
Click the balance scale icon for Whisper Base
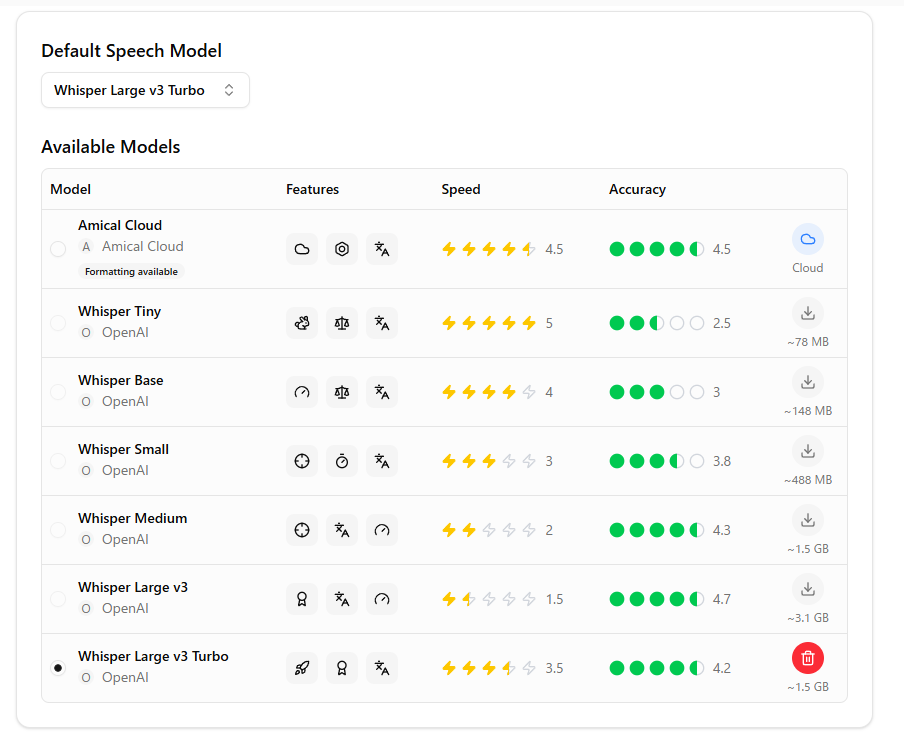pyautogui.click(x=342, y=392)
